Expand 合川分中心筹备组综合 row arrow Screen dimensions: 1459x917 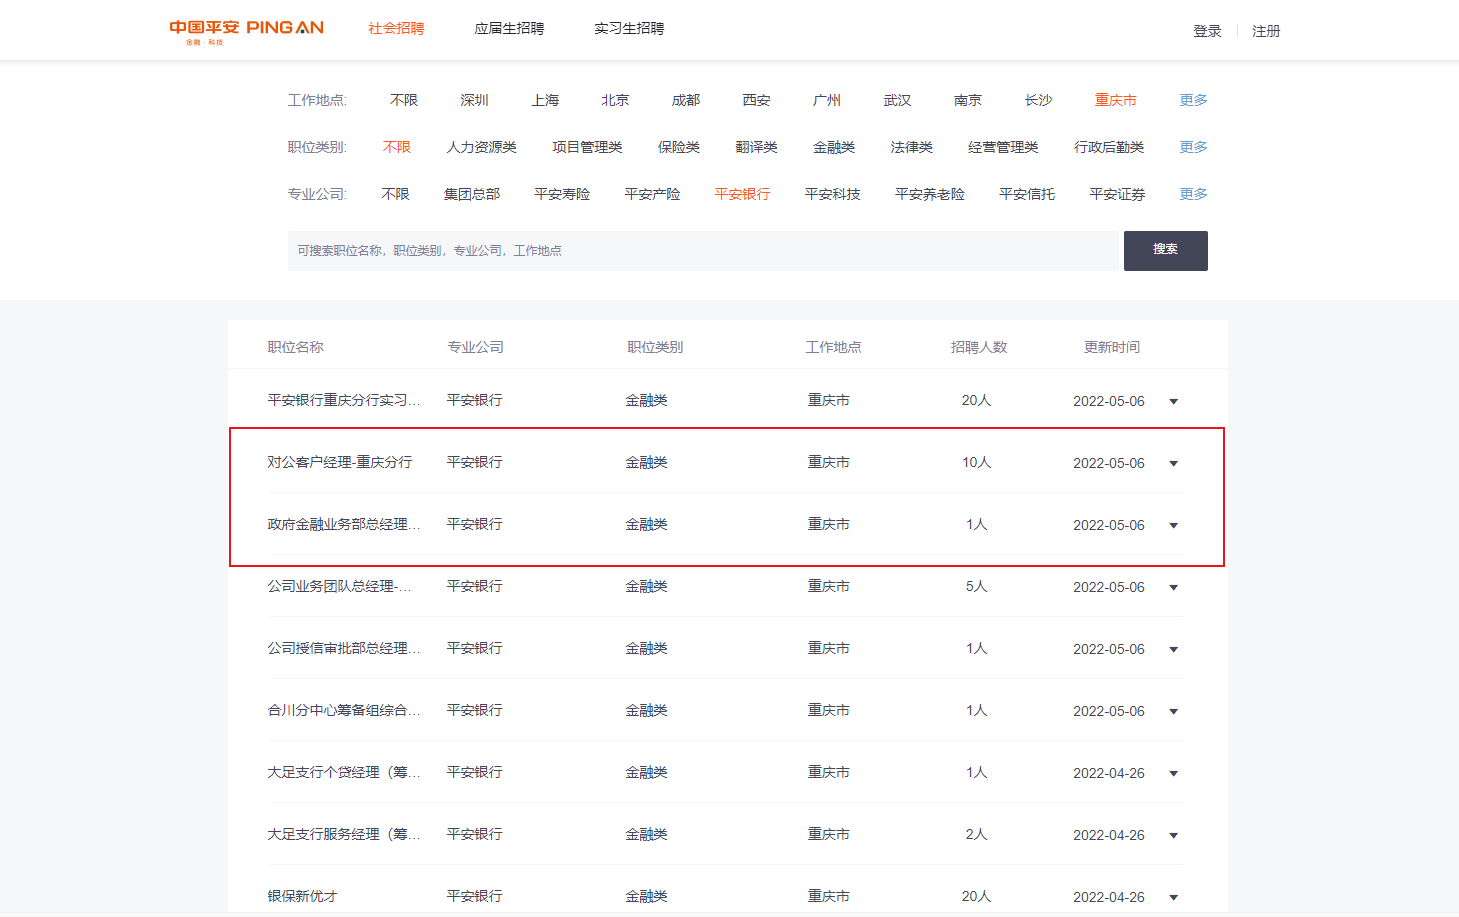tap(1174, 712)
